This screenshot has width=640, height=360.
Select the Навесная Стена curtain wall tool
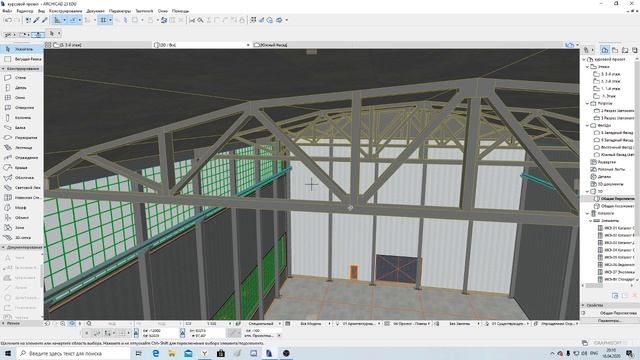[22, 198]
